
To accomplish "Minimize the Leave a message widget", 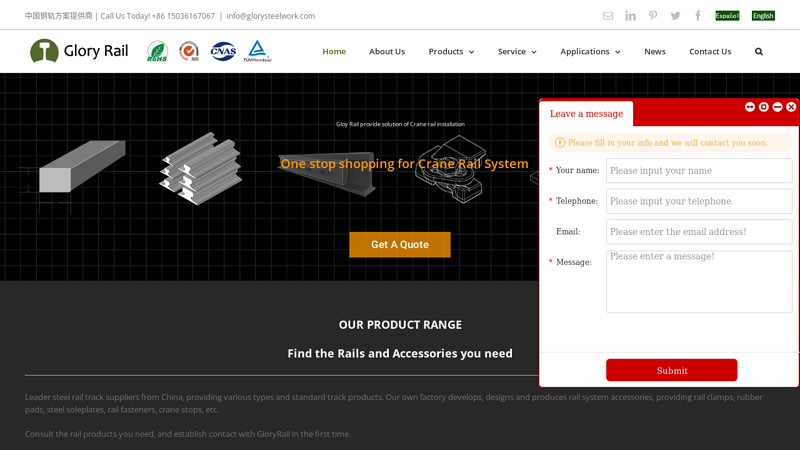I will 778,107.
